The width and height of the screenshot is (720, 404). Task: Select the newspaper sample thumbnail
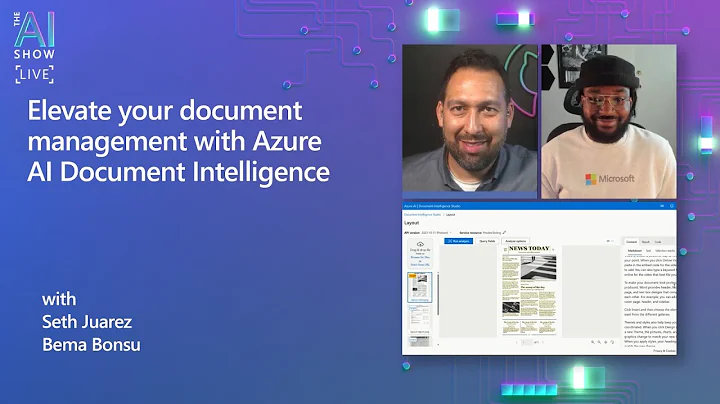pos(420,287)
